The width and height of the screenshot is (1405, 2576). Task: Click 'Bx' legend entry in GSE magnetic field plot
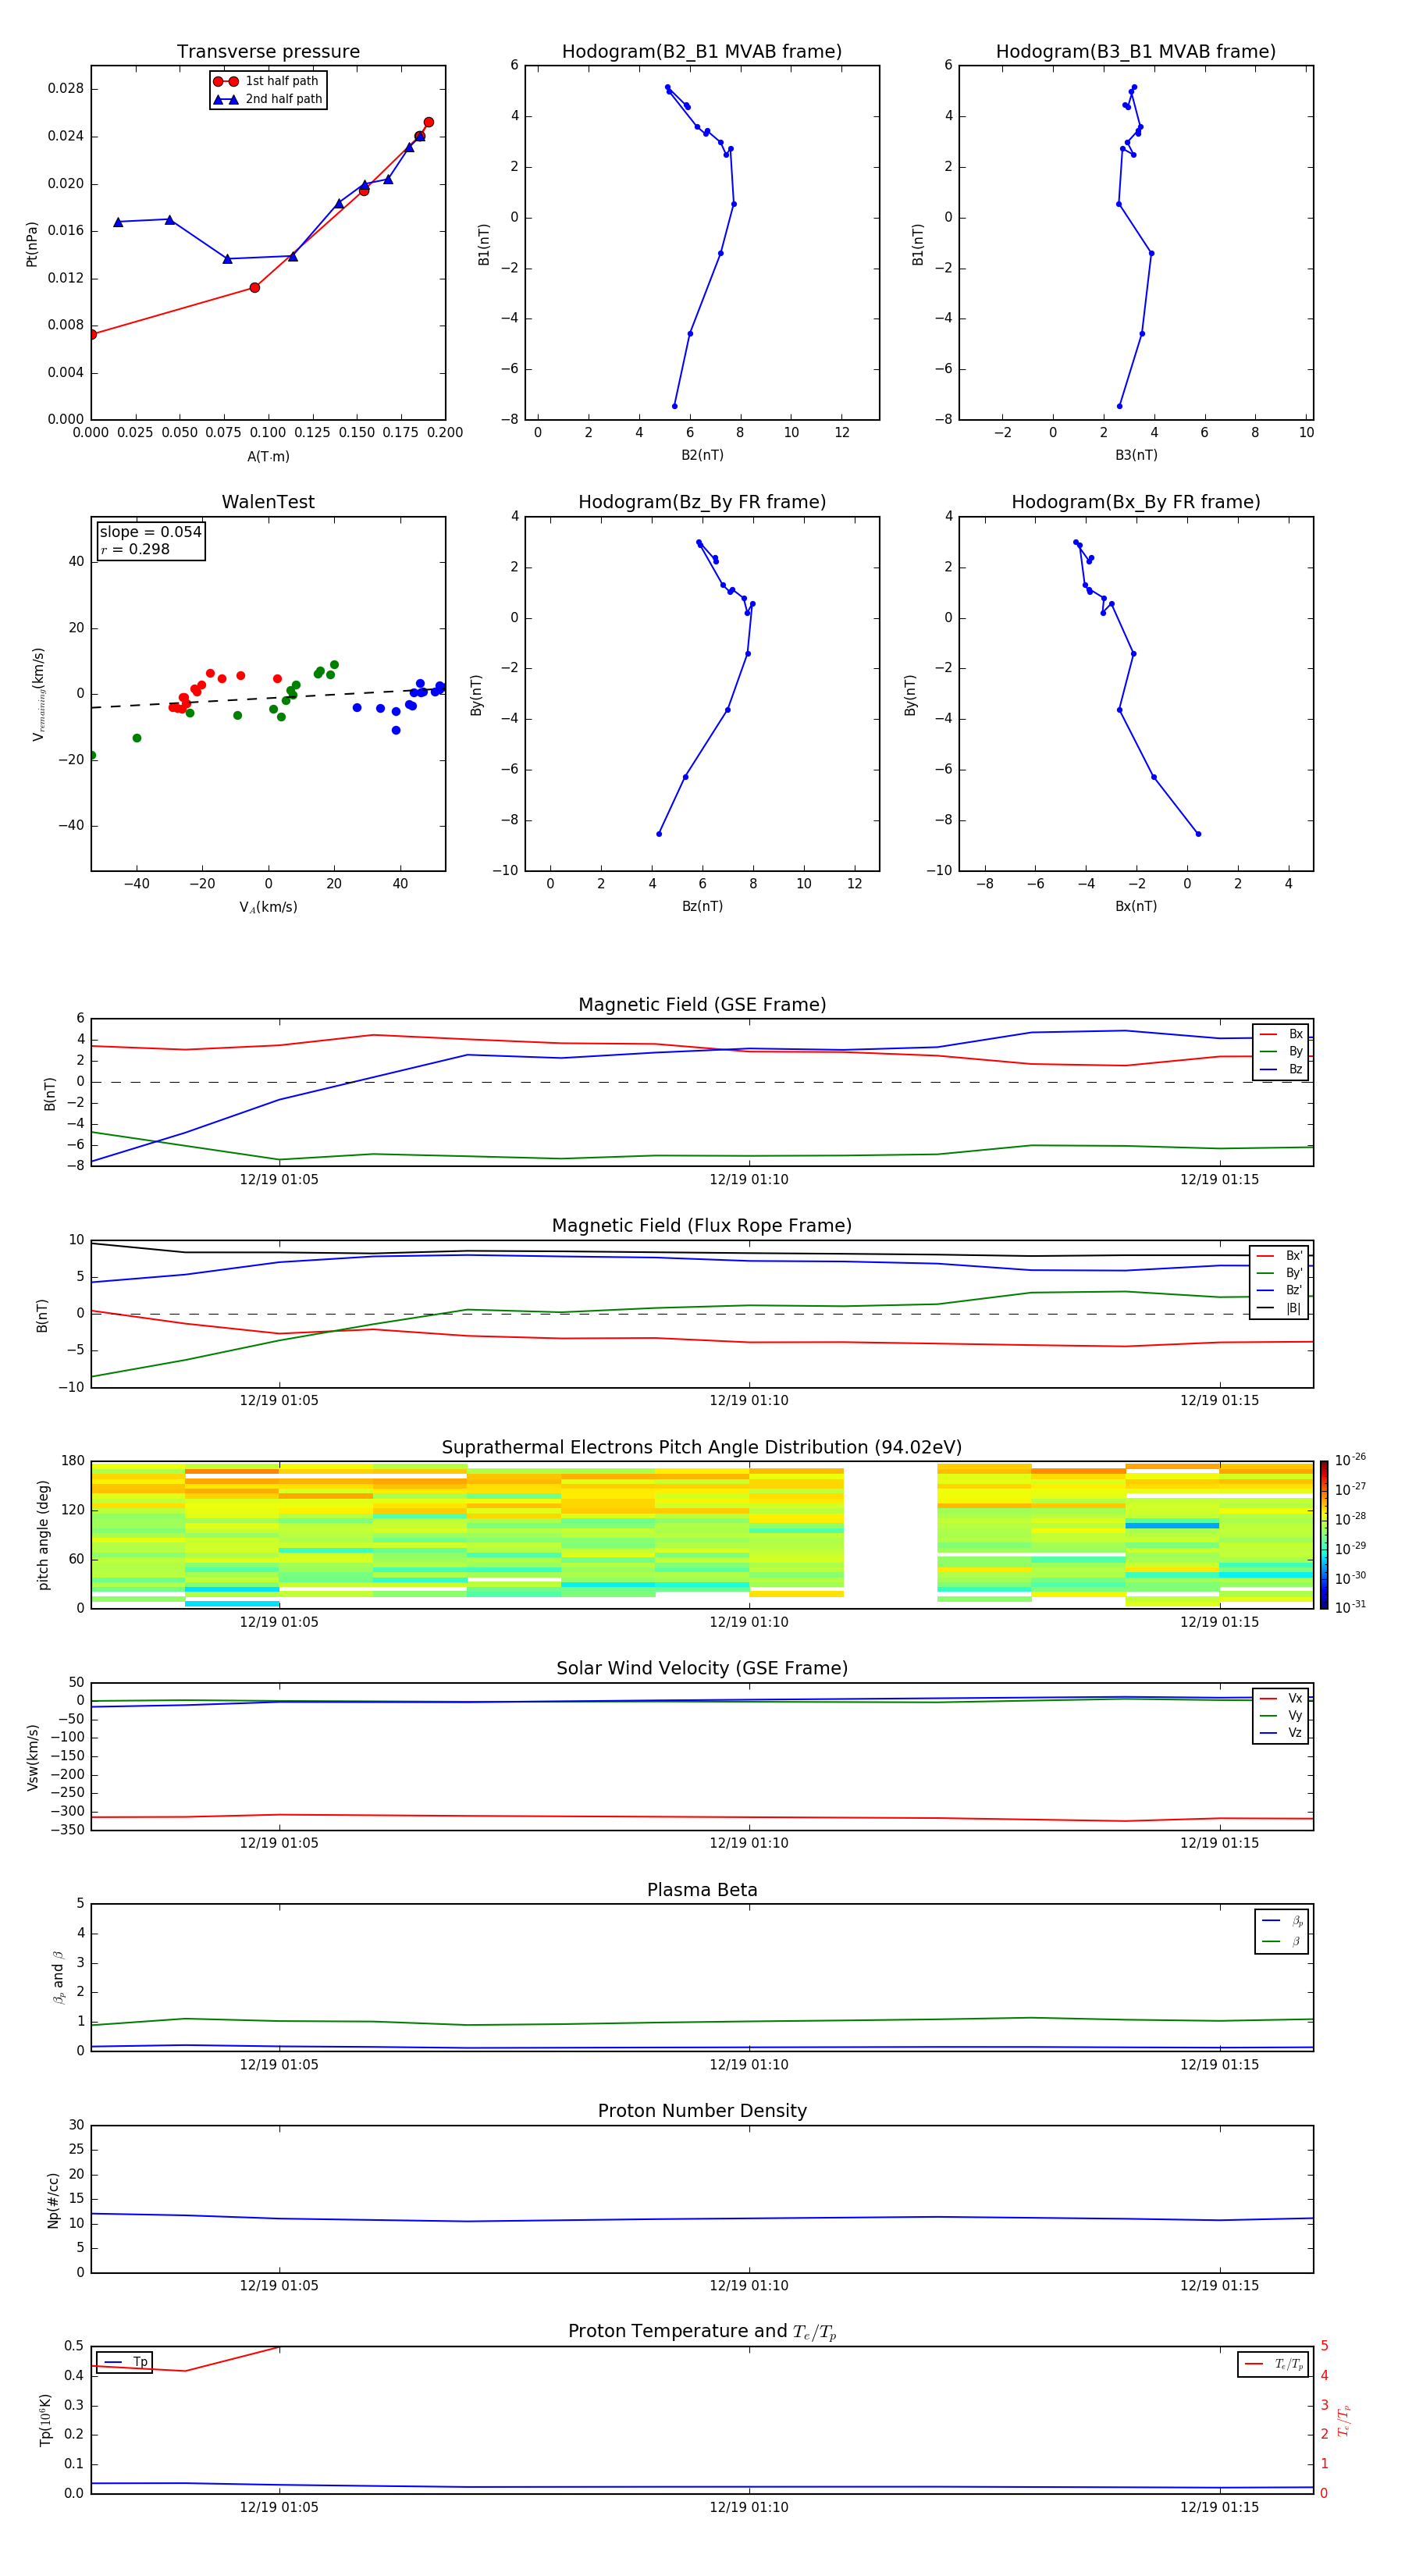point(1281,1034)
